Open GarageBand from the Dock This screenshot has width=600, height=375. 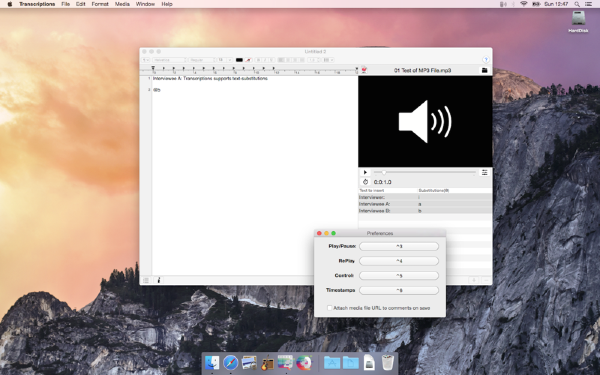[x=267, y=363]
